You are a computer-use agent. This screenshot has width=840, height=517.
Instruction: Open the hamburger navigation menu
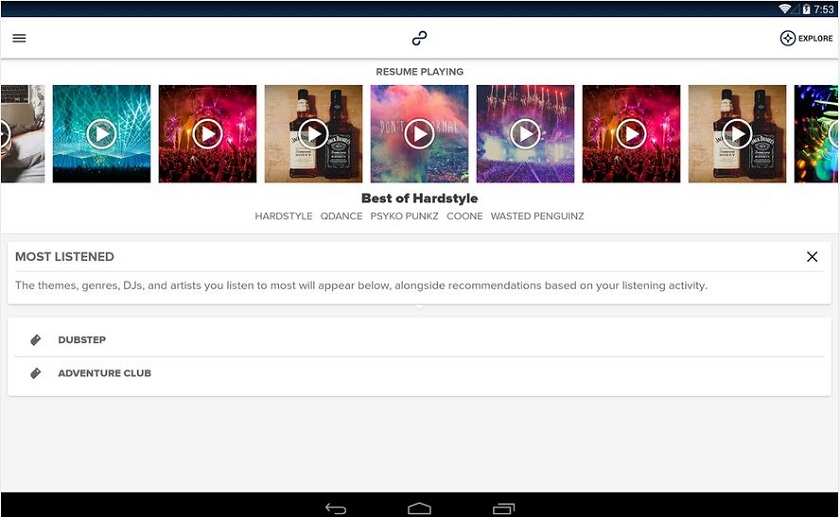tap(19, 38)
